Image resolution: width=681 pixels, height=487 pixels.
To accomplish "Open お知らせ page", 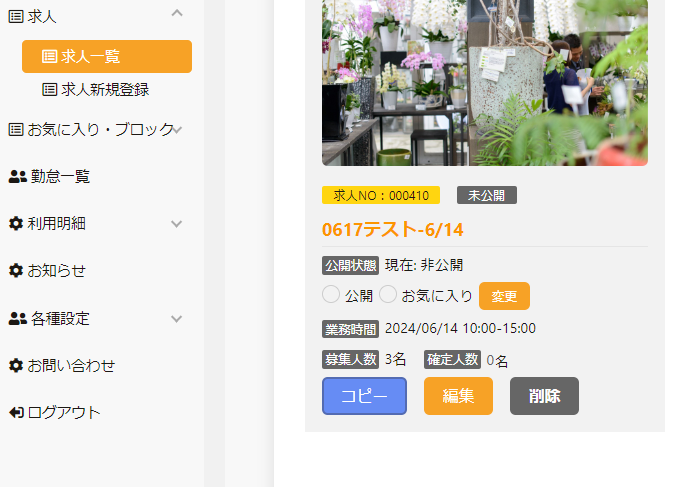I will point(47,270).
